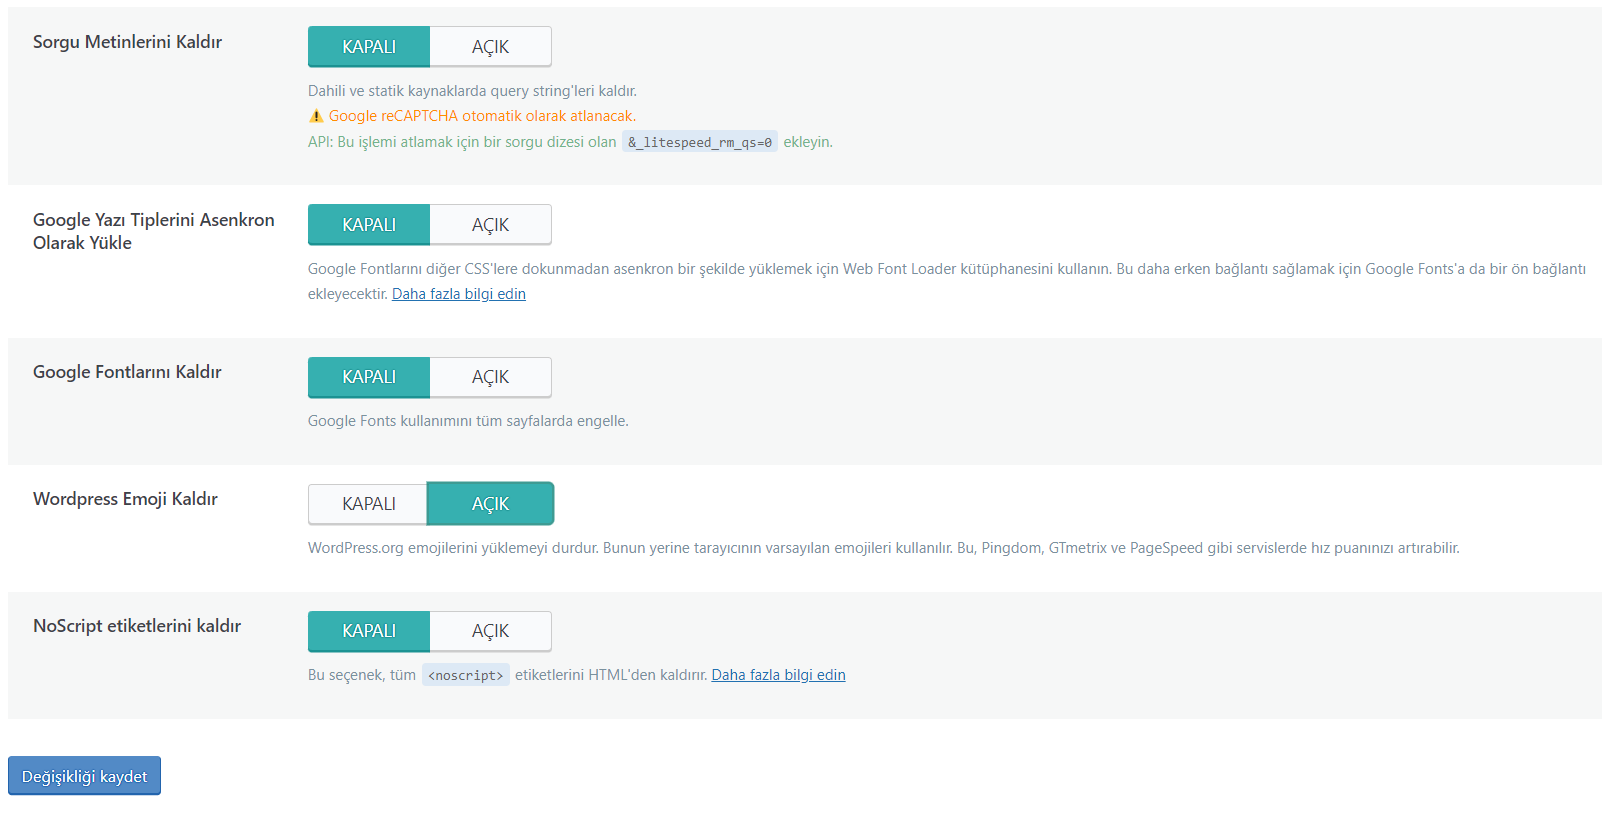Viewport: 1621px width, 817px height.
Task: Click the reCAPTCHA warning triangle icon
Action: (x=316, y=116)
